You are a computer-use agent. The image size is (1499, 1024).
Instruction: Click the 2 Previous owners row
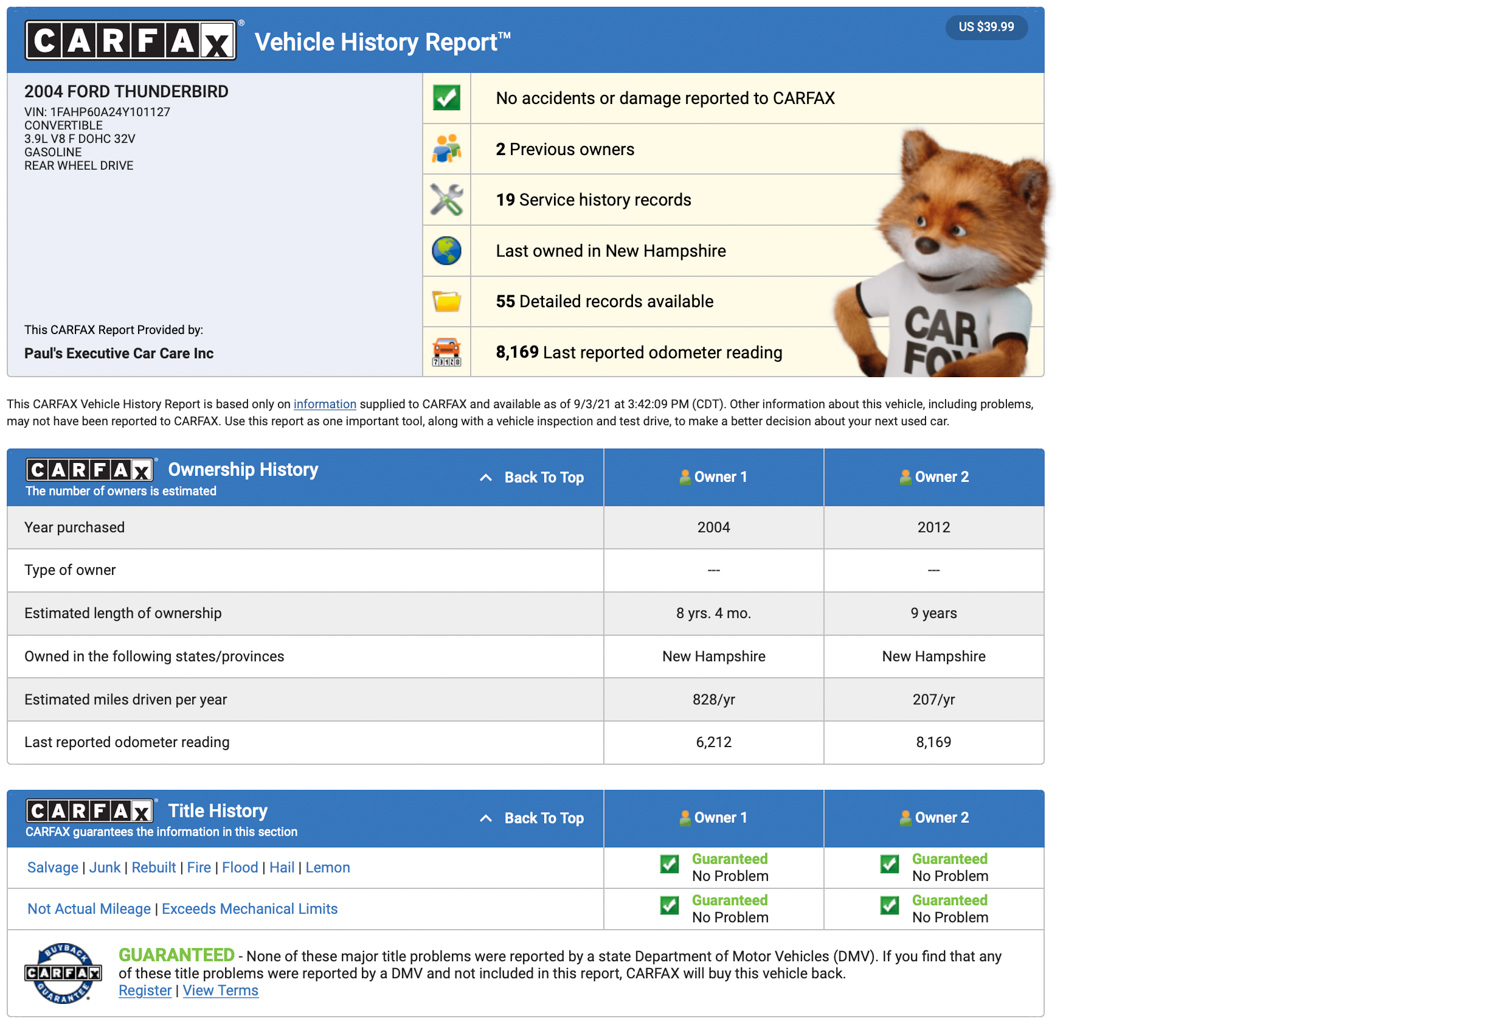pyautogui.click(x=733, y=149)
